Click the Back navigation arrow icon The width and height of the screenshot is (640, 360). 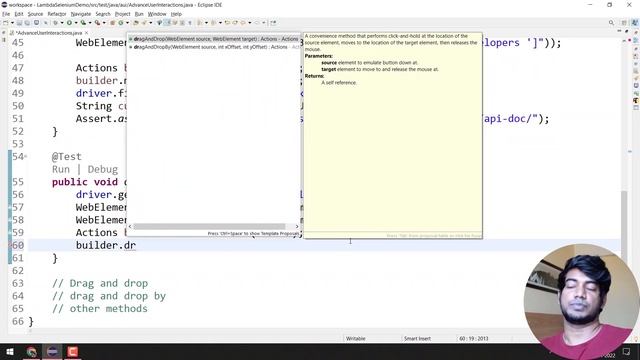pyautogui.click(x=243, y=22)
